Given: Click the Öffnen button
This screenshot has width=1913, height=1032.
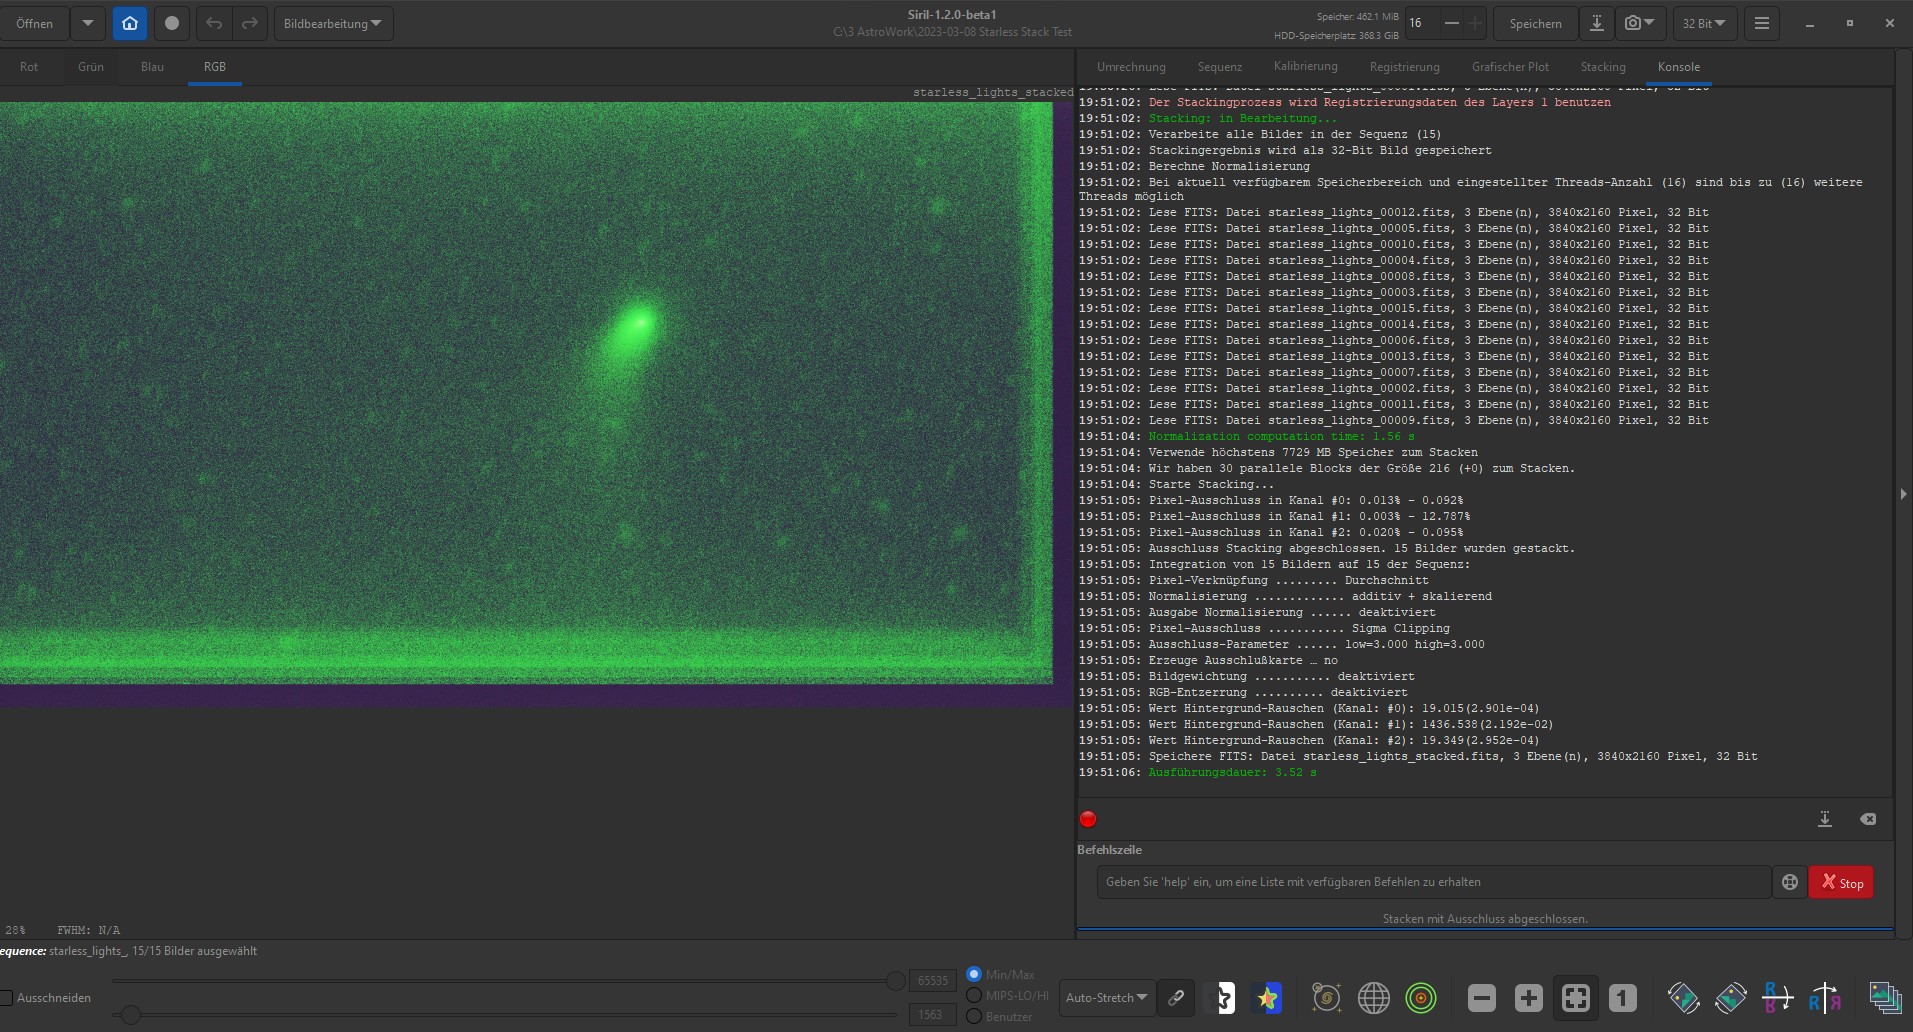Looking at the screenshot, I should (x=35, y=23).
